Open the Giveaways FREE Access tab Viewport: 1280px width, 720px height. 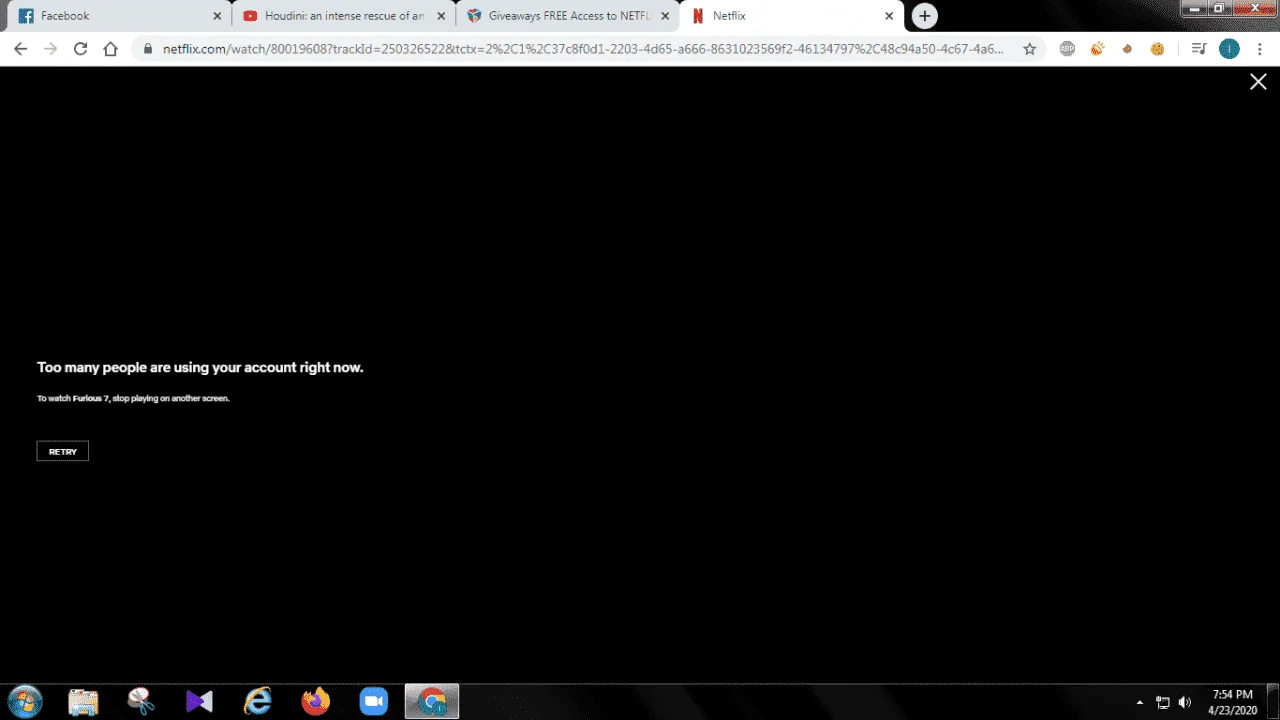click(x=566, y=16)
